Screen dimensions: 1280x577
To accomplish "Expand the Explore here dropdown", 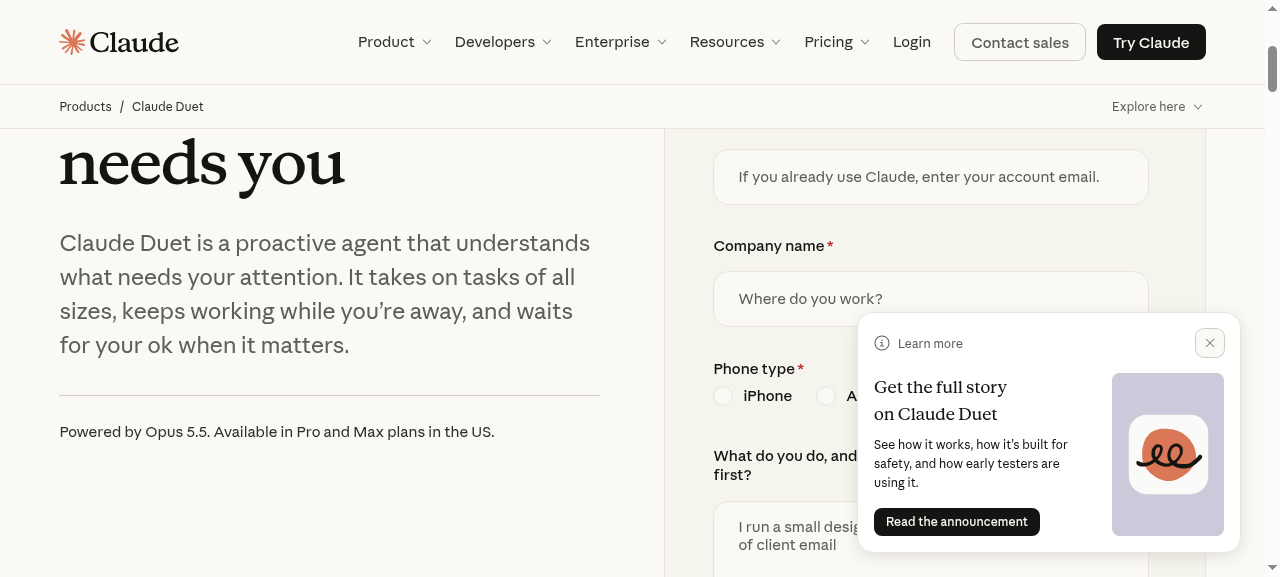I will [x=1157, y=107].
